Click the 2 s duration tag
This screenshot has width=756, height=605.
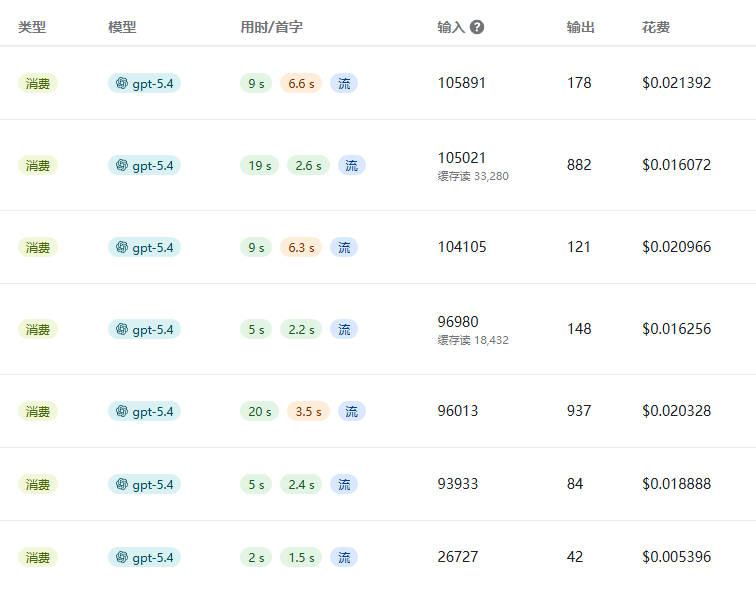coord(256,557)
